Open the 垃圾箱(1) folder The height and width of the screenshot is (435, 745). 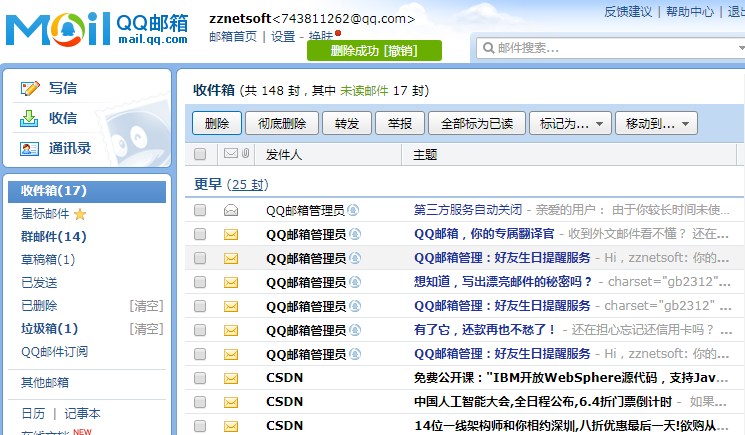(49, 329)
